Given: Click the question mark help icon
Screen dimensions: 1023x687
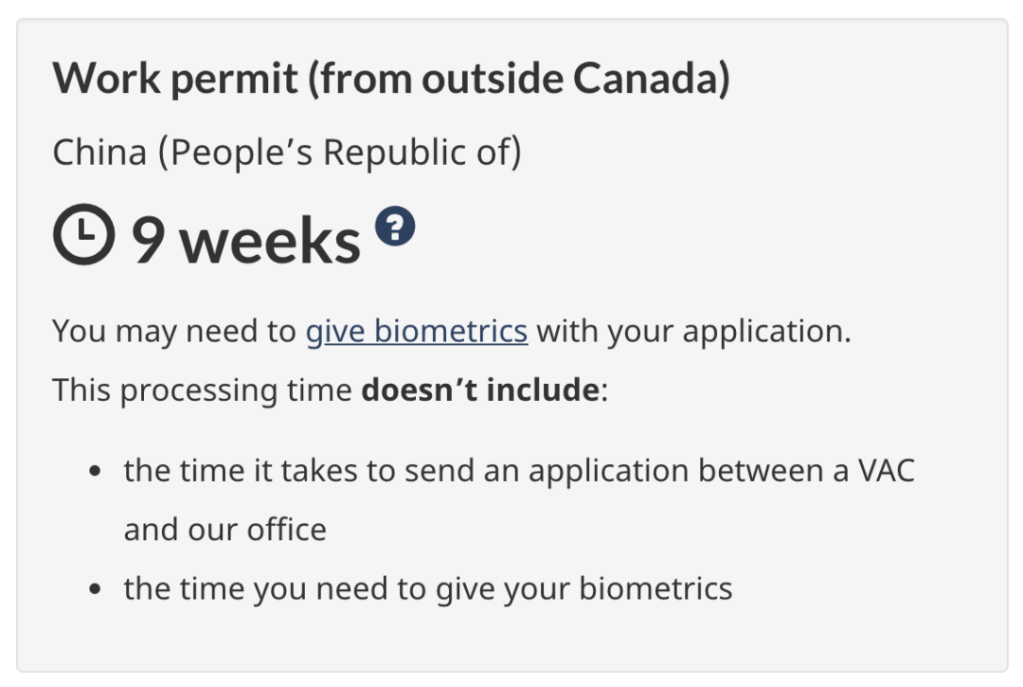Looking at the screenshot, I should pos(395,228).
